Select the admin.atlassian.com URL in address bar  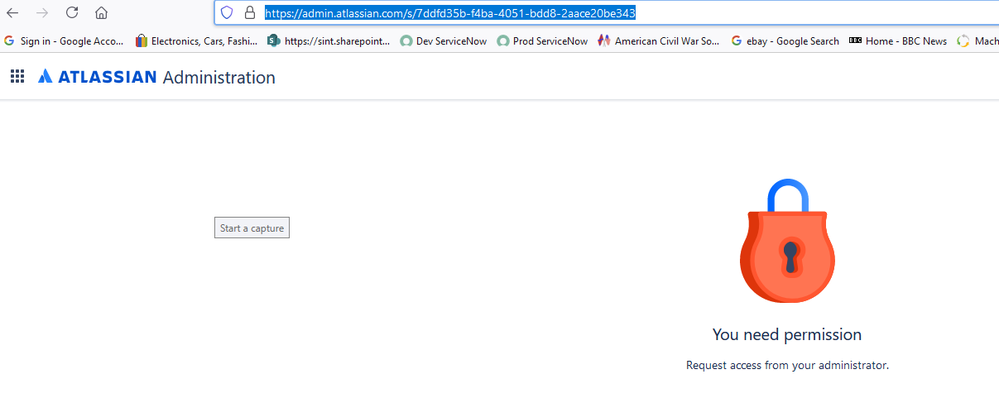pos(450,13)
